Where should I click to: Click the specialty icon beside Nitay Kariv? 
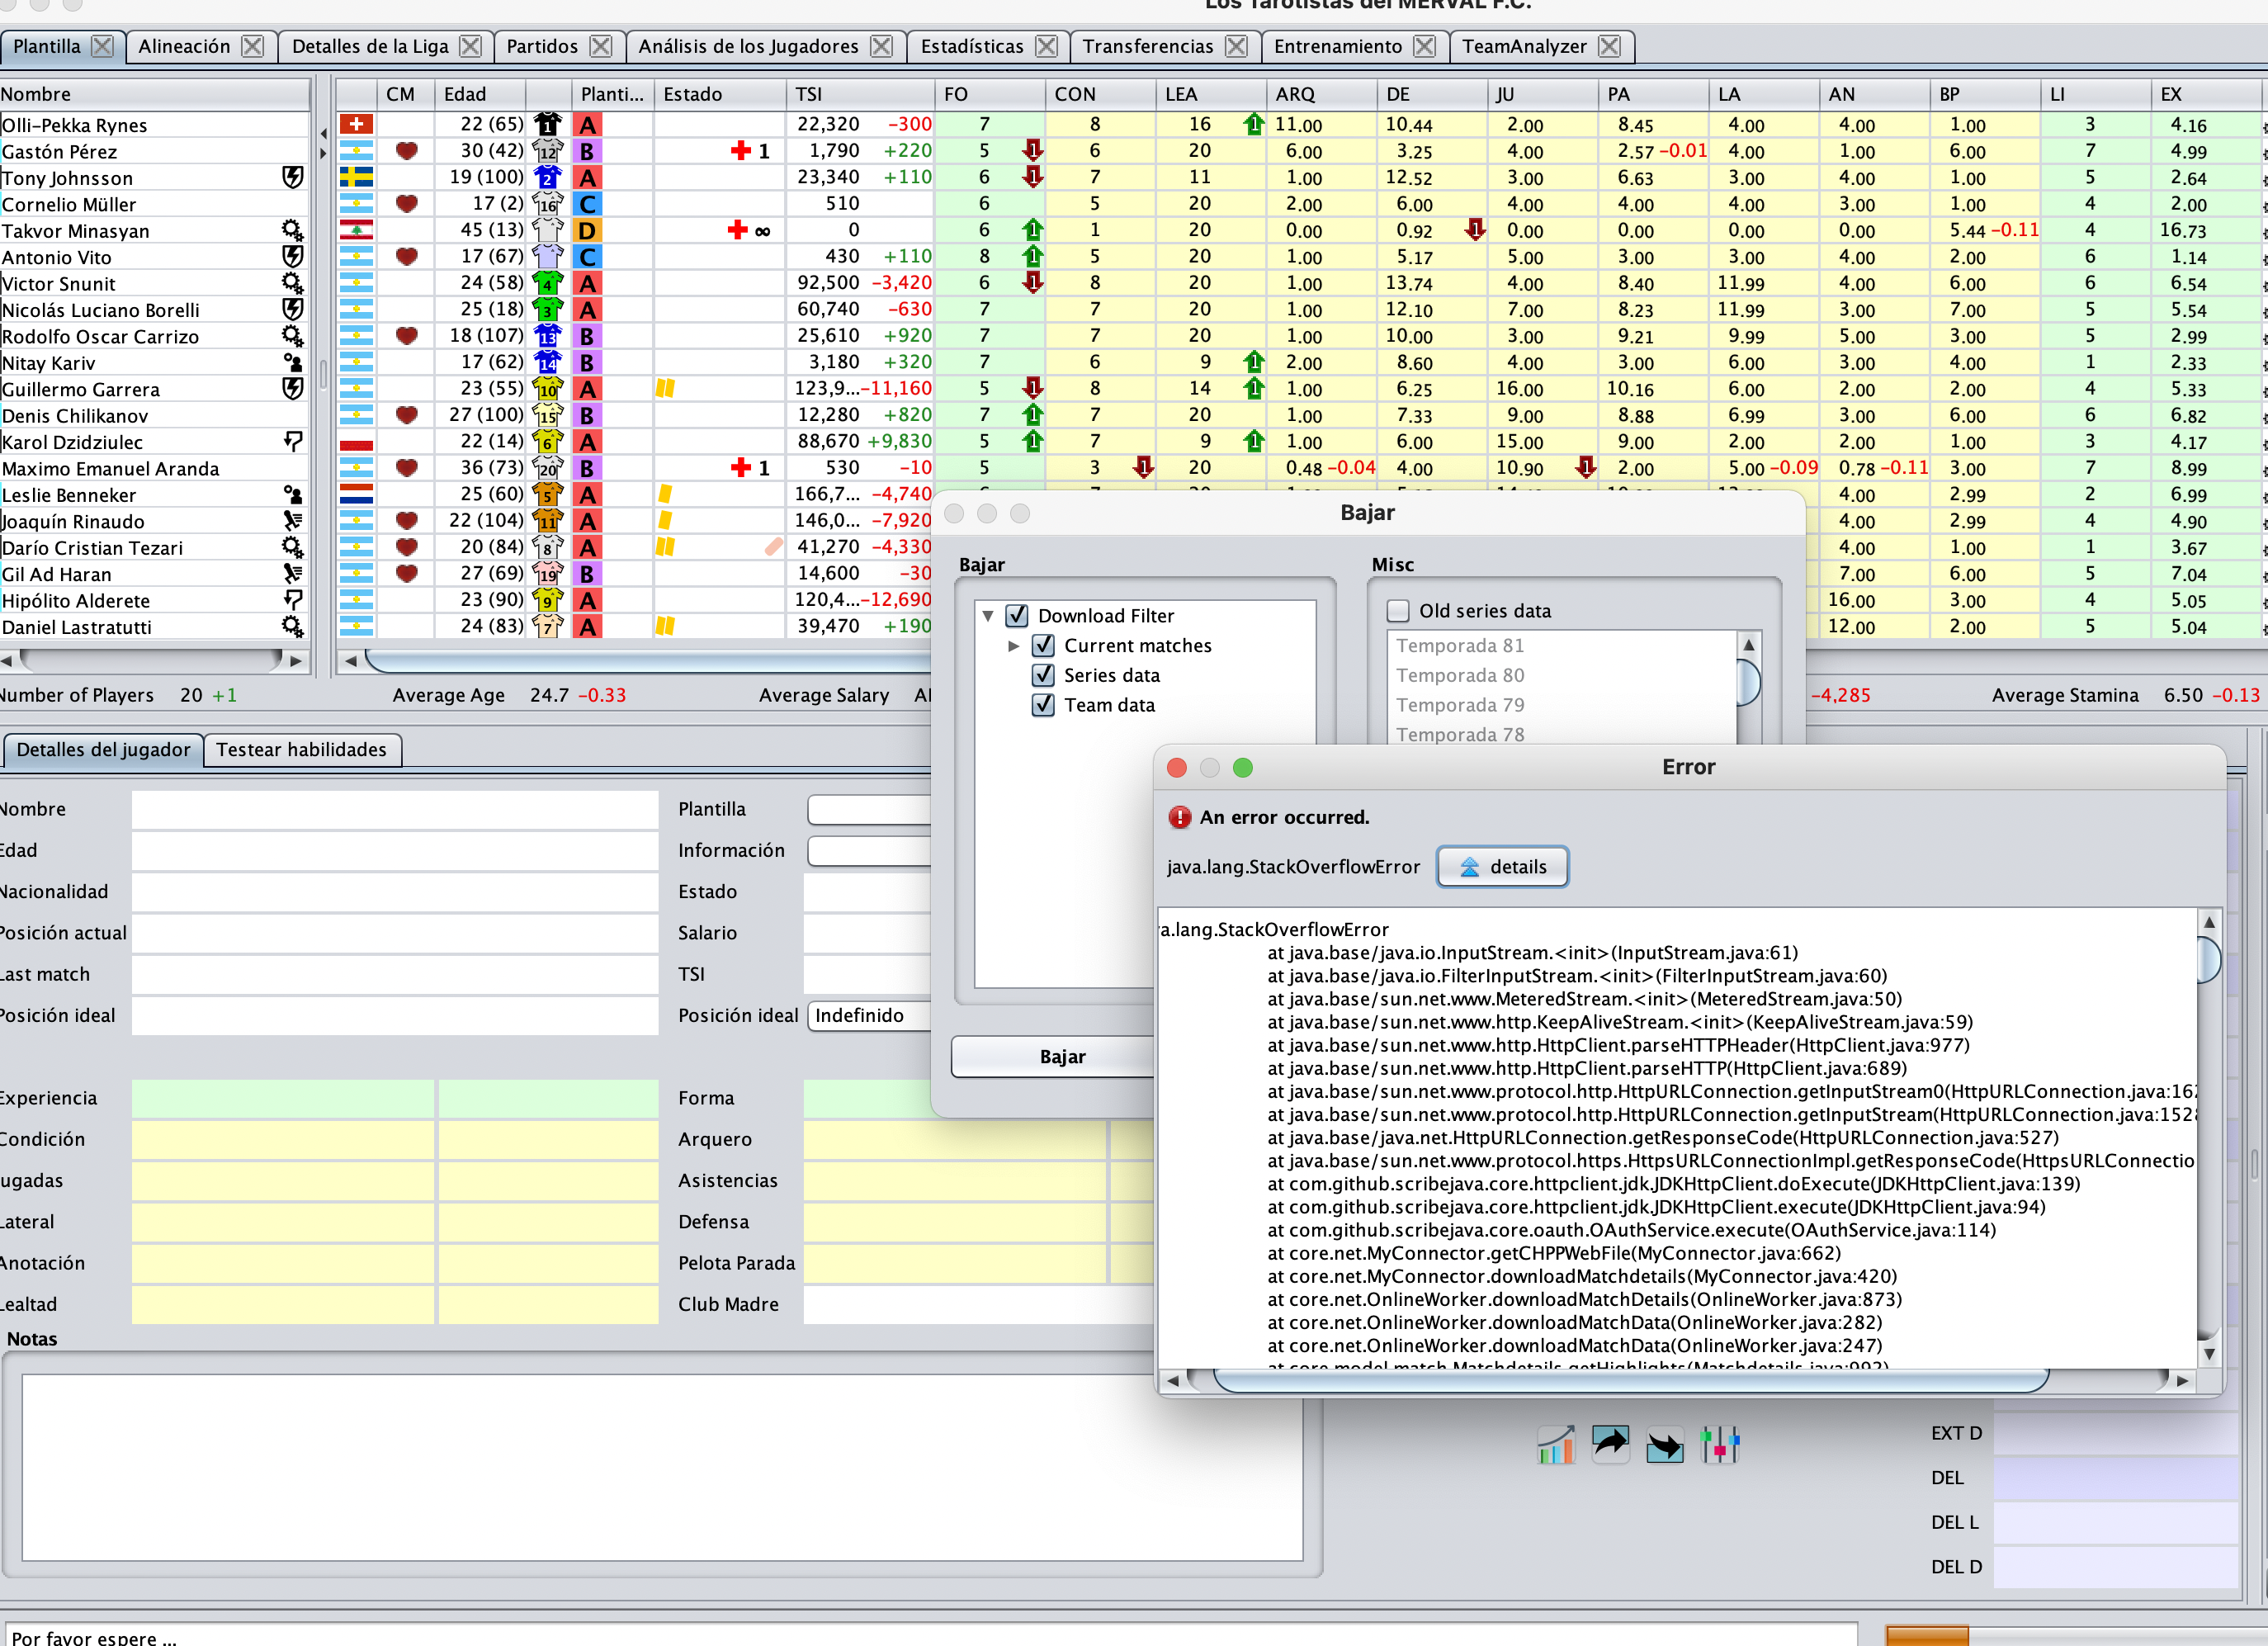click(292, 362)
